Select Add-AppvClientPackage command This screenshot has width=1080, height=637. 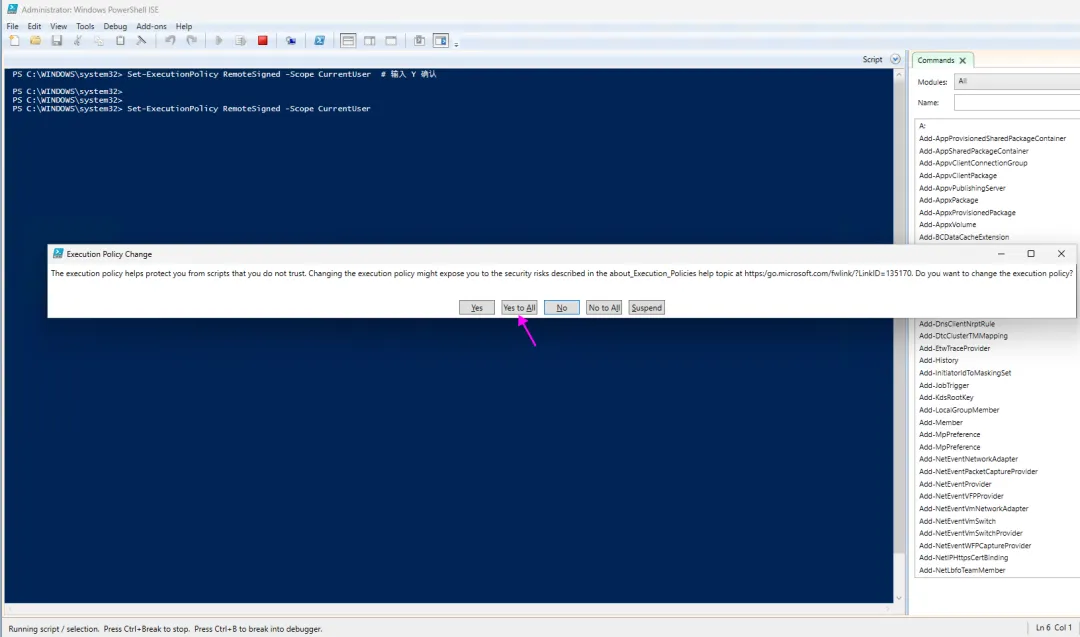click(x=957, y=176)
